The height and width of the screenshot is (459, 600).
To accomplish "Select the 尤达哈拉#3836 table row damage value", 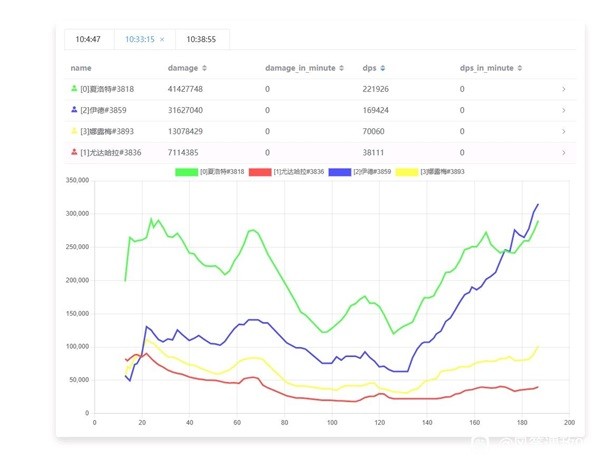I will coord(185,152).
